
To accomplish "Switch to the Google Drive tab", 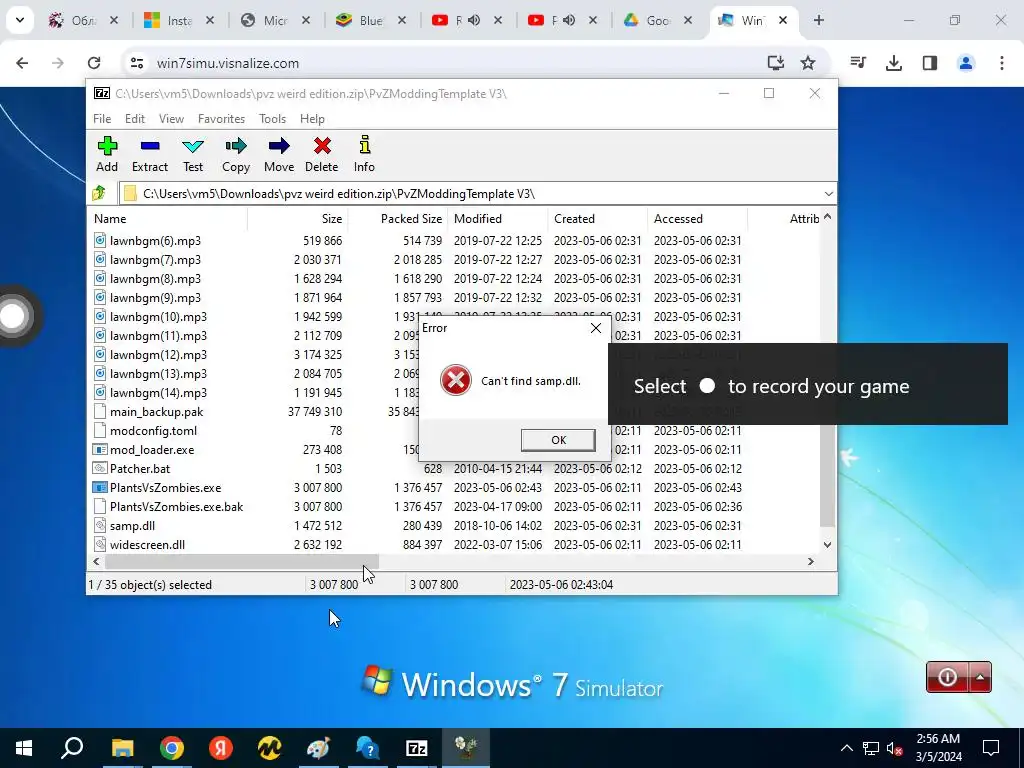I will pyautogui.click(x=658, y=20).
